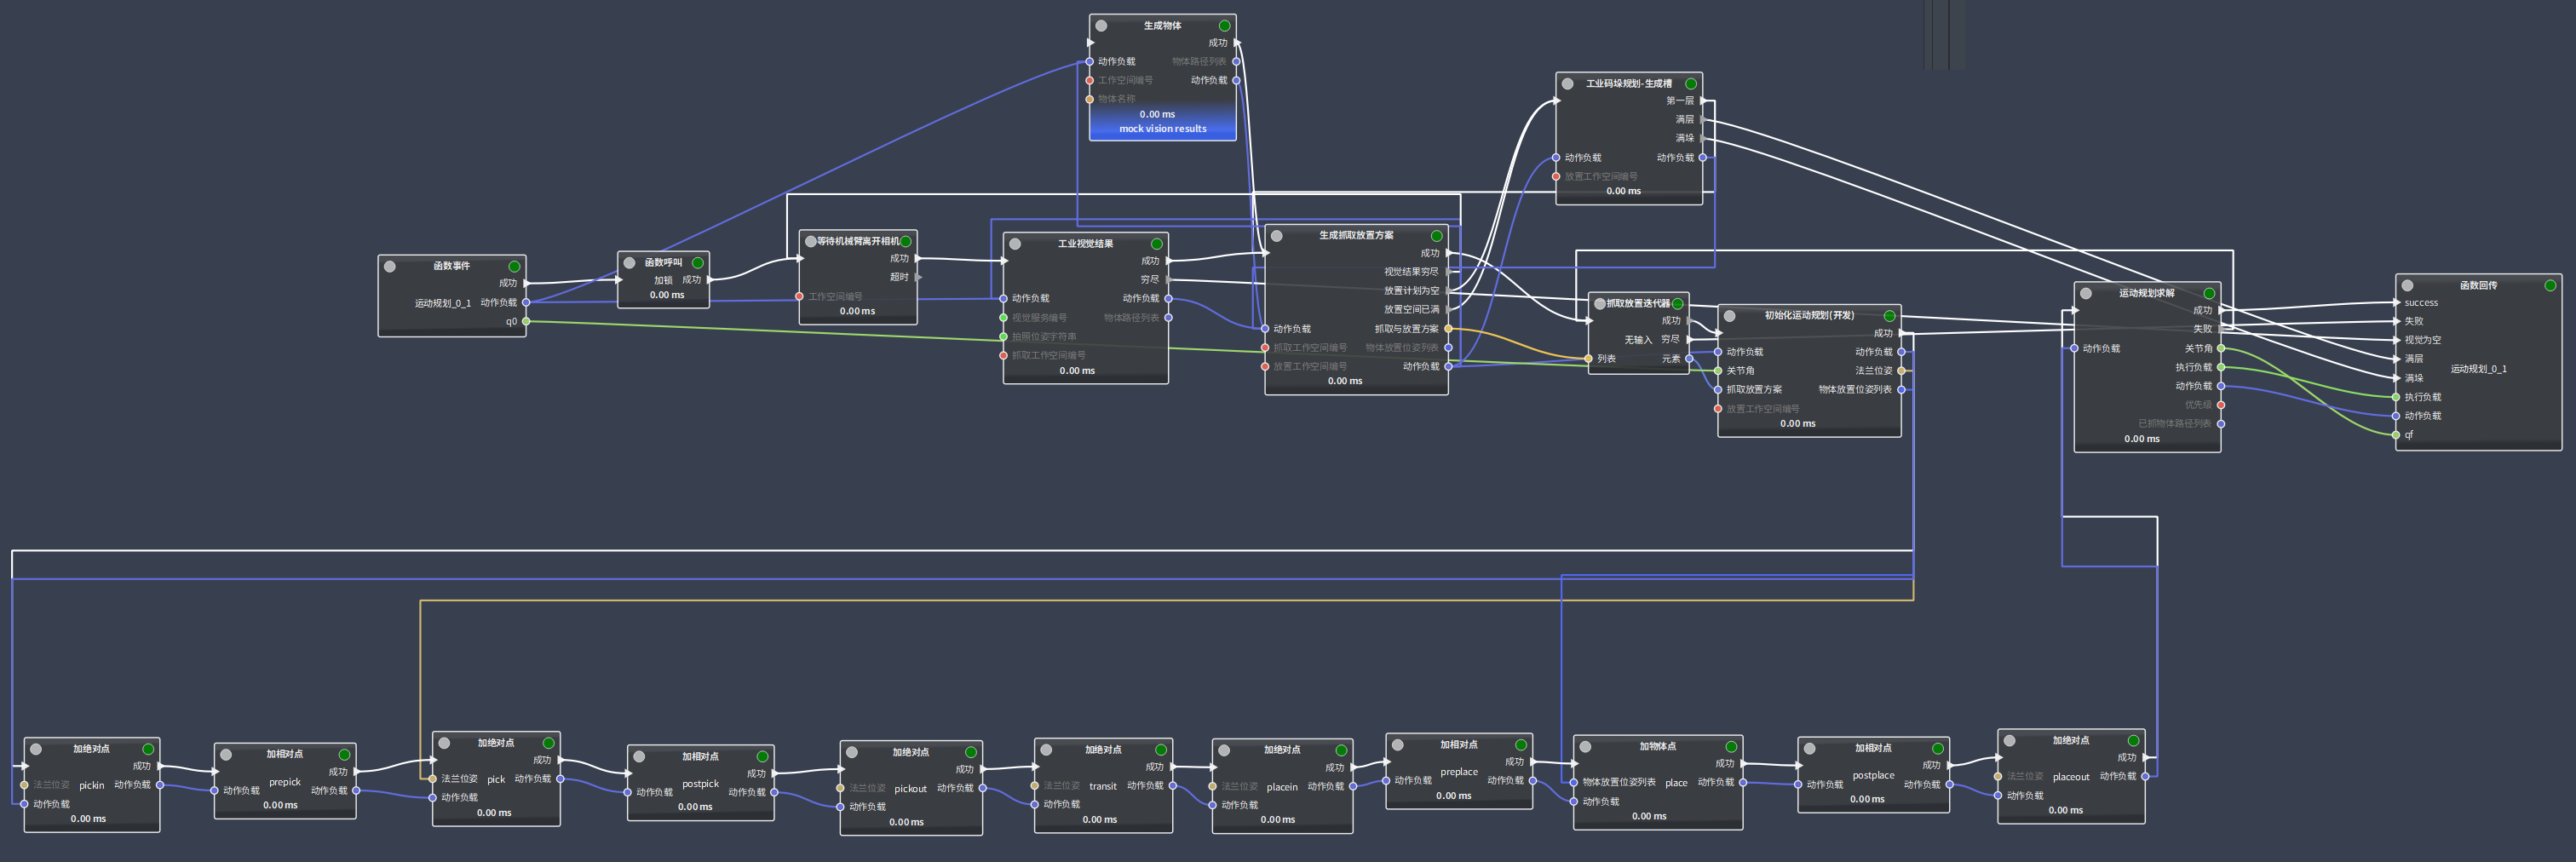Select the 函数回传 node title
This screenshot has width=2576, height=862.
2478,286
